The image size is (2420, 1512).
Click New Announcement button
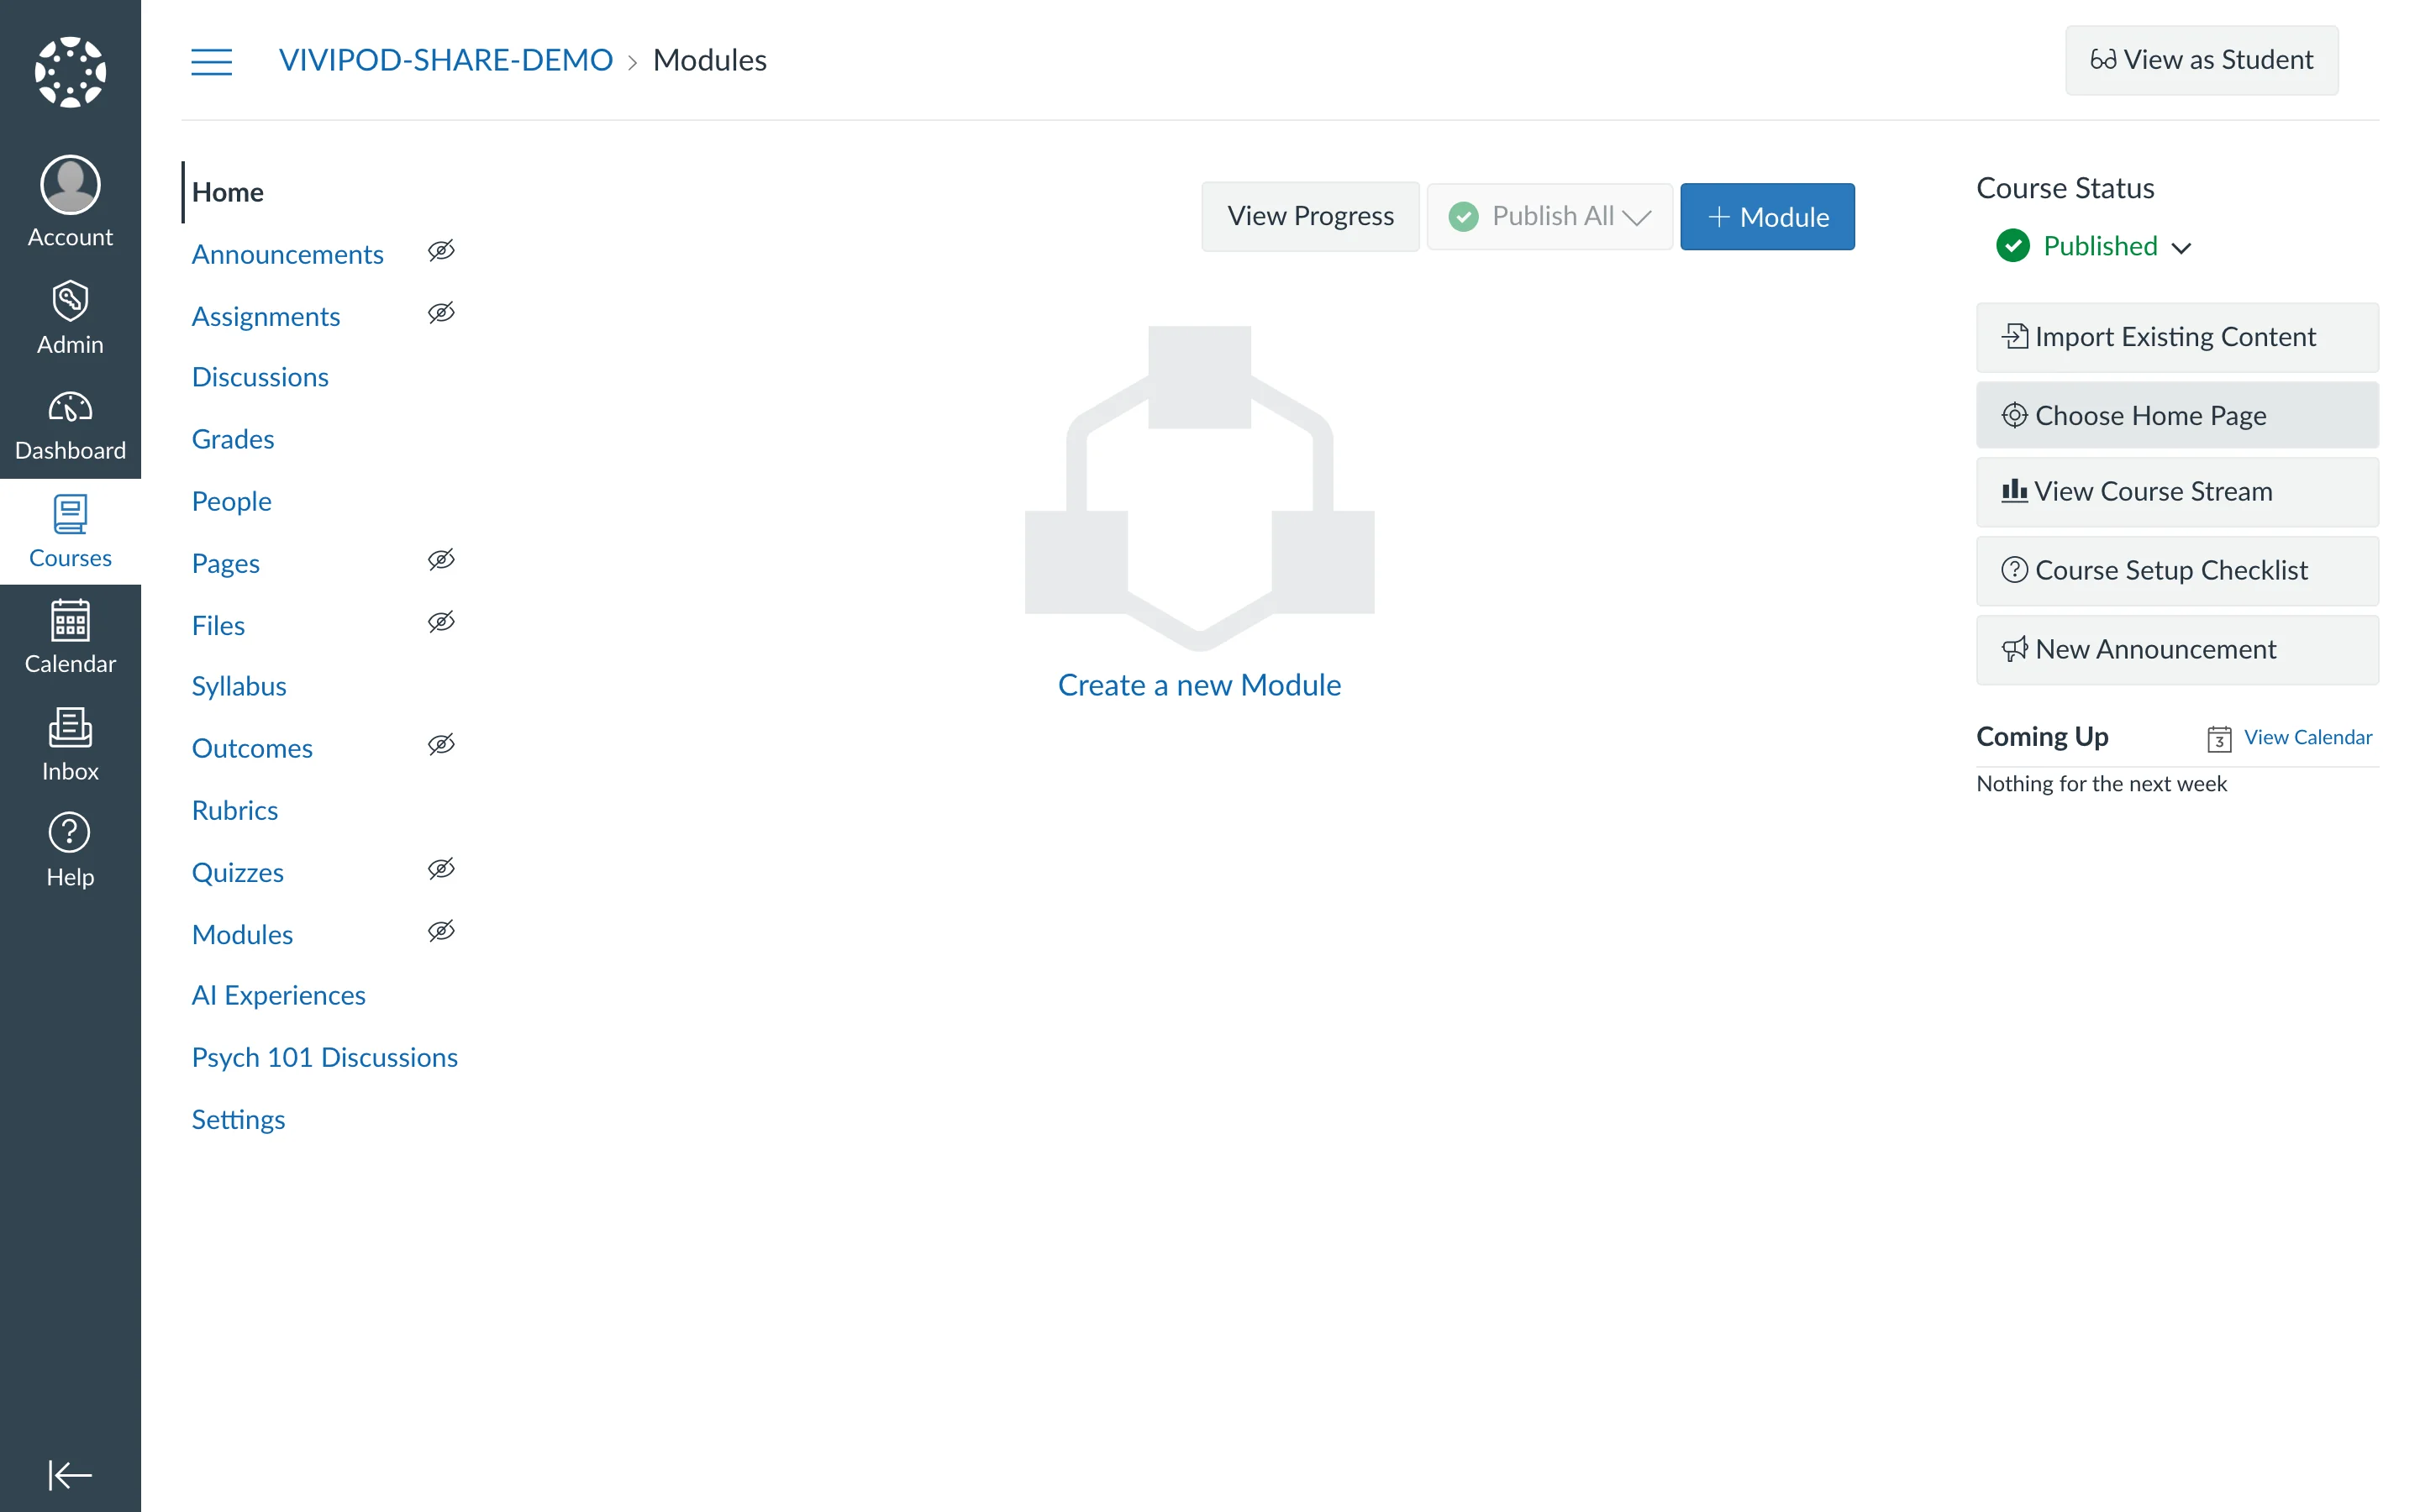(2177, 649)
